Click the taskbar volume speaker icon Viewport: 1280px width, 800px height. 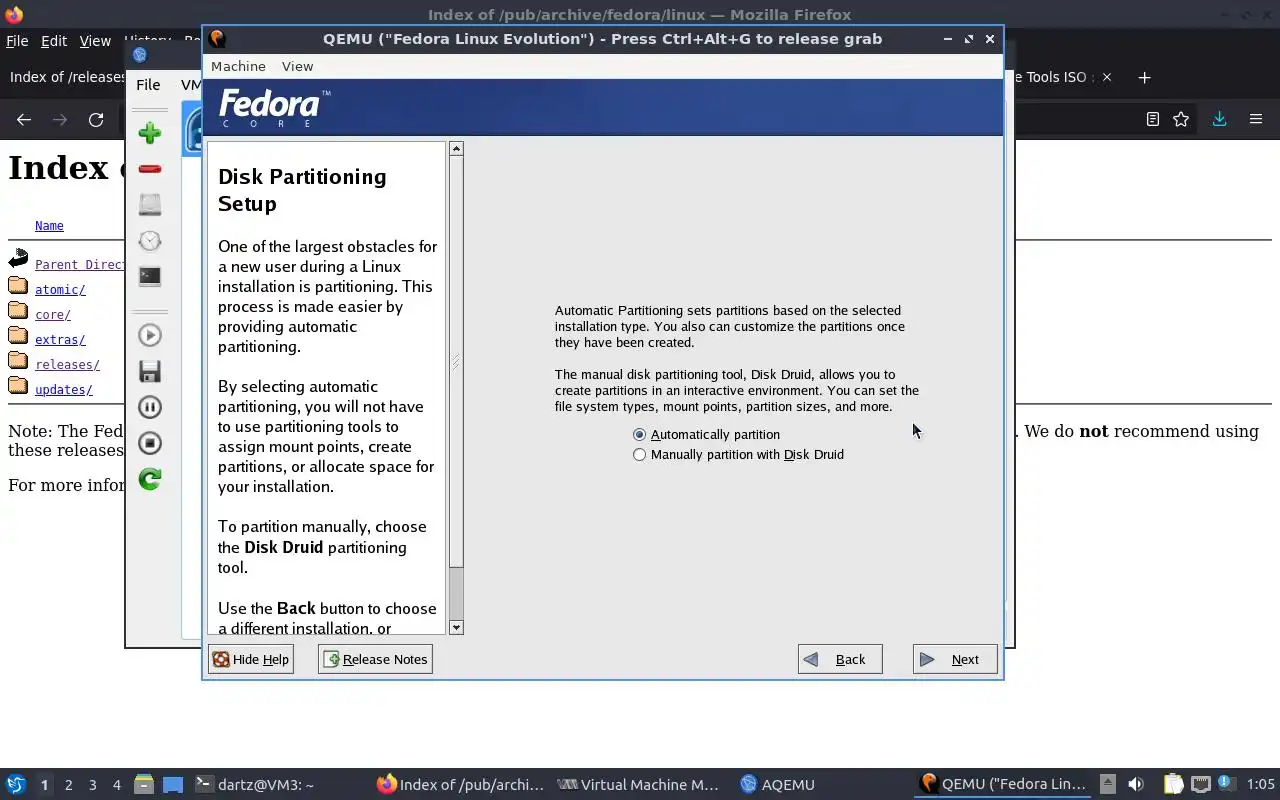pyautogui.click(x=1135, y=785)
